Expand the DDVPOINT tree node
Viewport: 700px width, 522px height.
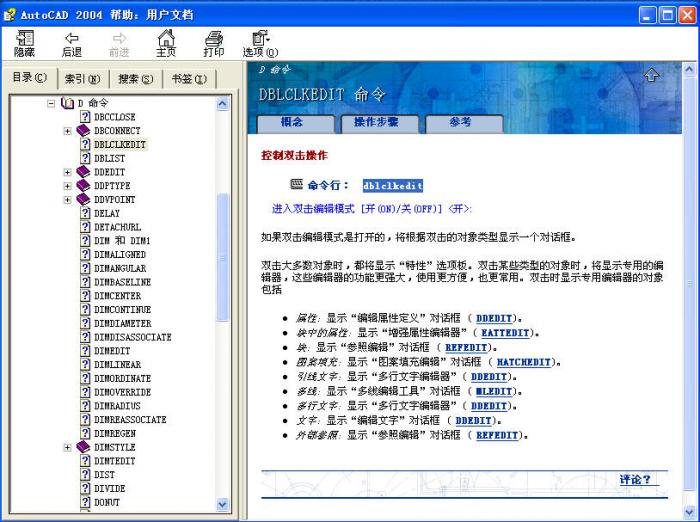(x=68, y=199)
